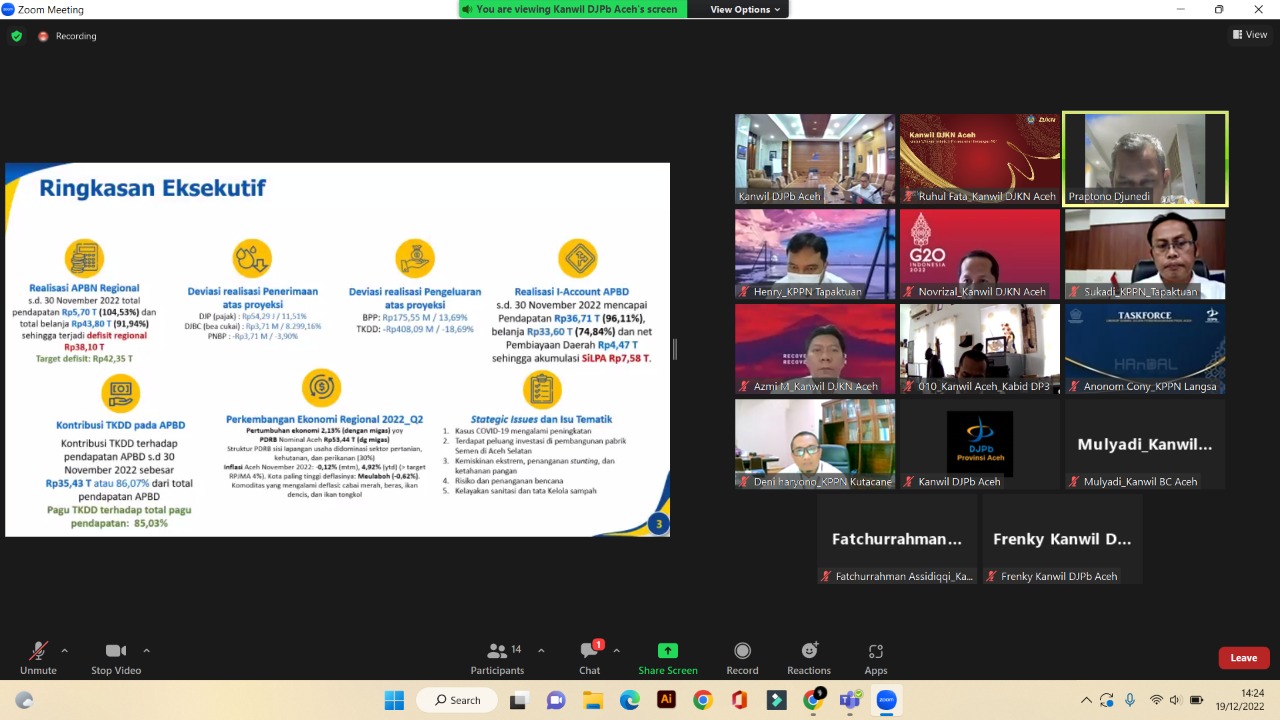Select Frenky Kanwil DJPb Aceh tile
1280x720 pixels.
[x=1062, y=539]
